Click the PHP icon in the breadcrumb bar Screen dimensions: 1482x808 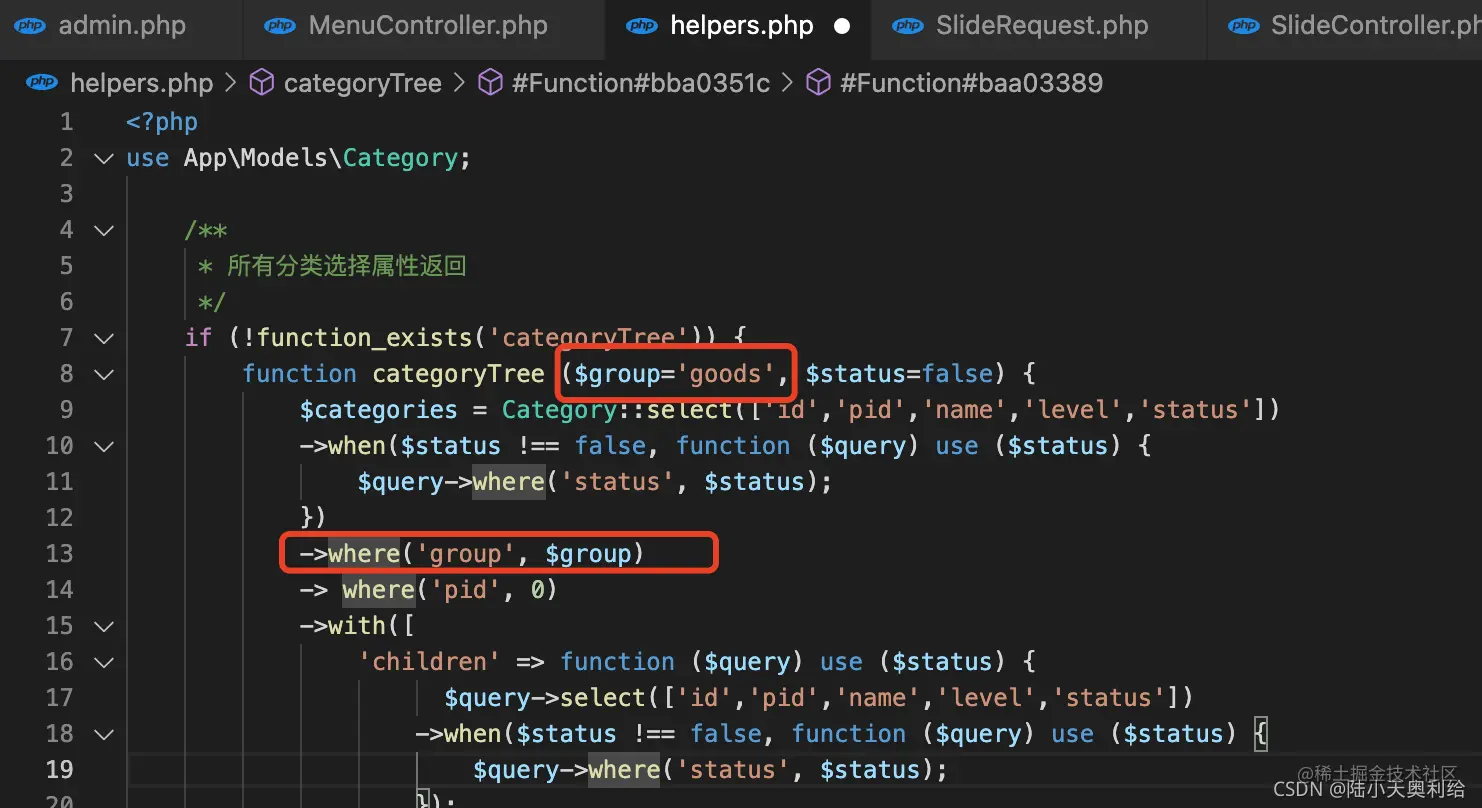(42, 82)
